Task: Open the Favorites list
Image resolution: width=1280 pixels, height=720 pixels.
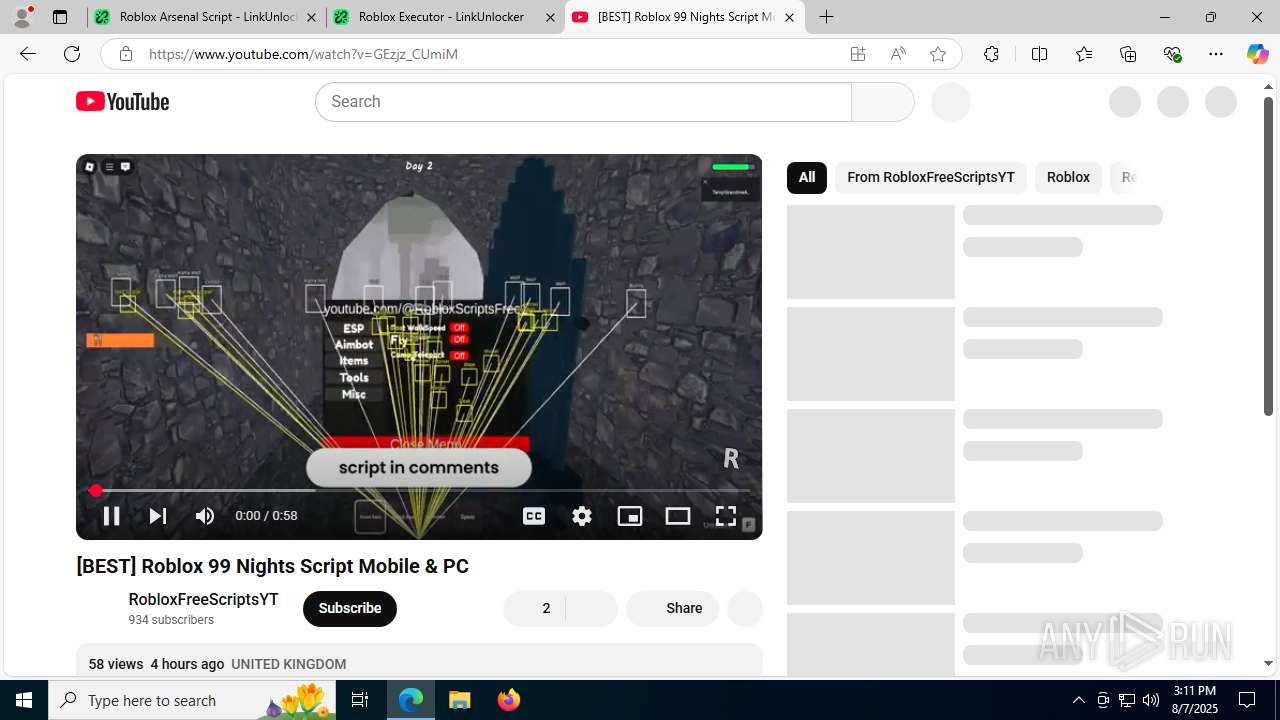Action: click(1084, 54)
